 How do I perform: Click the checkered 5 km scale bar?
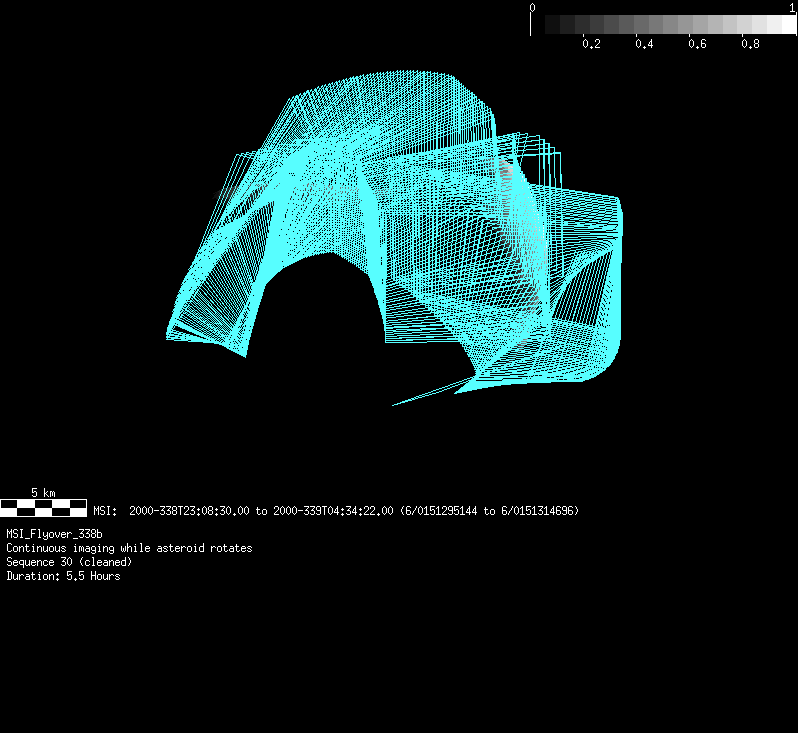pyautogui.click(x=43, y=507)
